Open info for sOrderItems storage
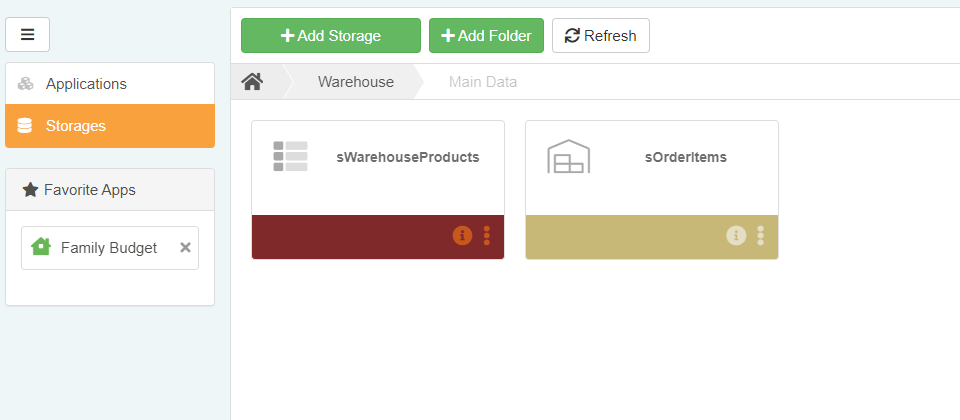The width and height of the screenshot is (960, 420). point(736,235)
